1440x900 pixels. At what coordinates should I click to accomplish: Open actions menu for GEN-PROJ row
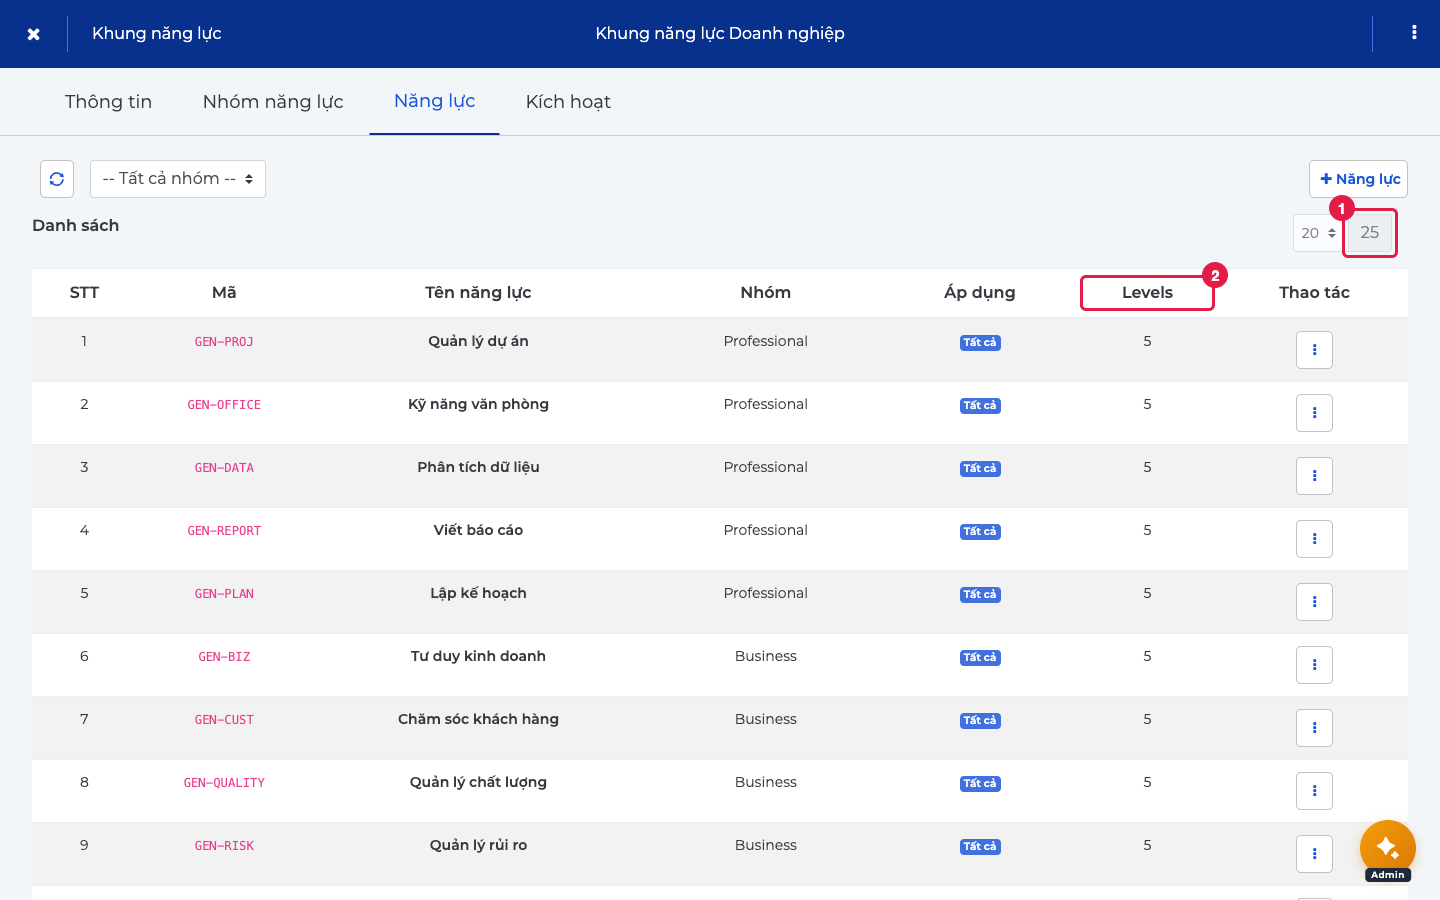pyautogui.click(x=1314, y=350)
